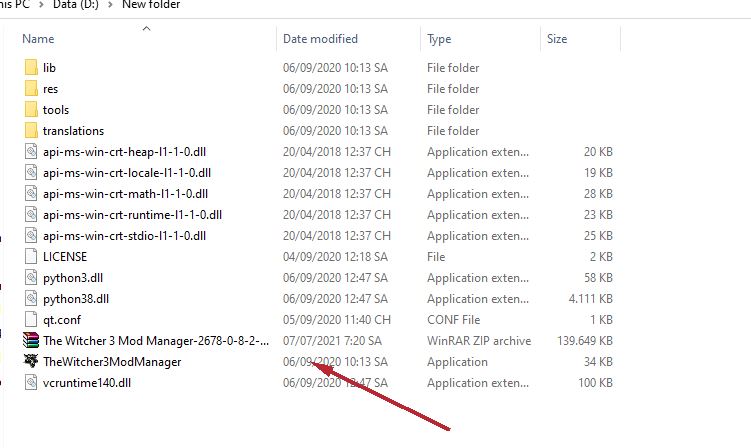
Task: Click the qt.conf file icon
Action: (x=30, y=320)
